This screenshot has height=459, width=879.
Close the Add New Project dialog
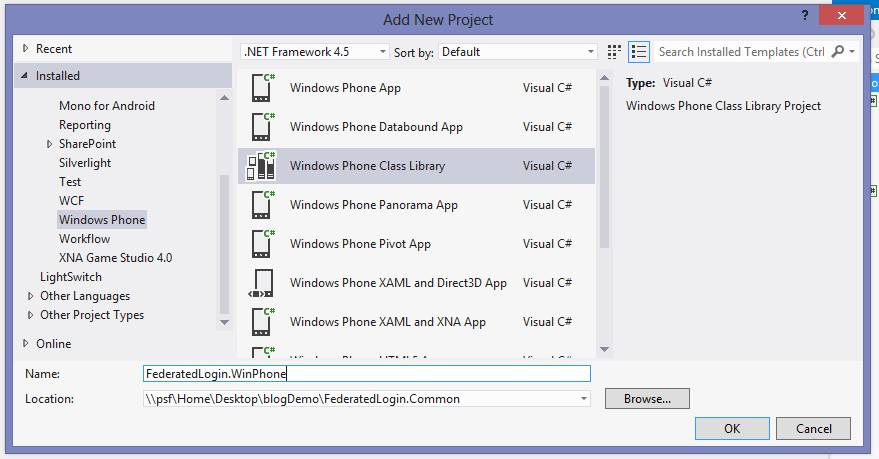pyautogui.click(x=841, y=16)
